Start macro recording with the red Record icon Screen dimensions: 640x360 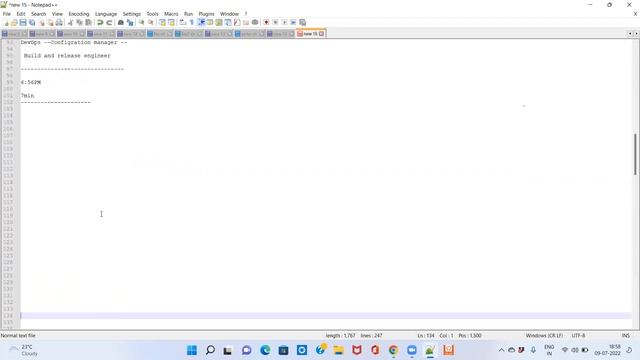point(266,22)
